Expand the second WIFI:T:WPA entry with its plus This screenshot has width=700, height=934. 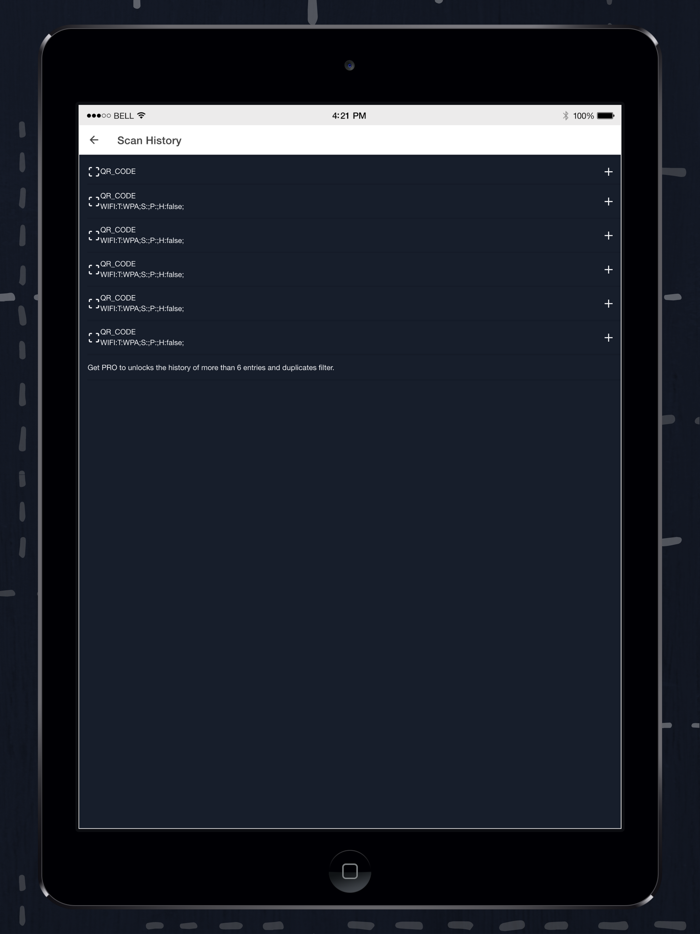click(608, 235)
